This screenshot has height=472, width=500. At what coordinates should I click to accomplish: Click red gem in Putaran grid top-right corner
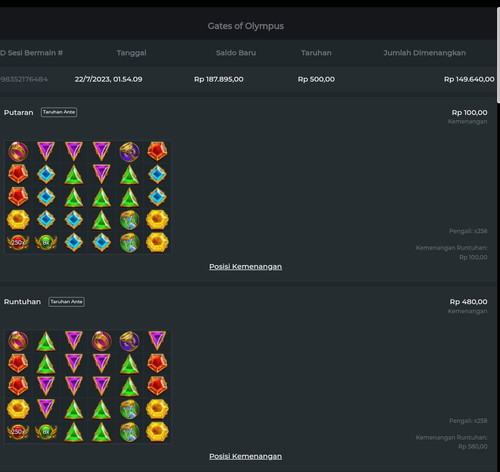tap(157, 152)
